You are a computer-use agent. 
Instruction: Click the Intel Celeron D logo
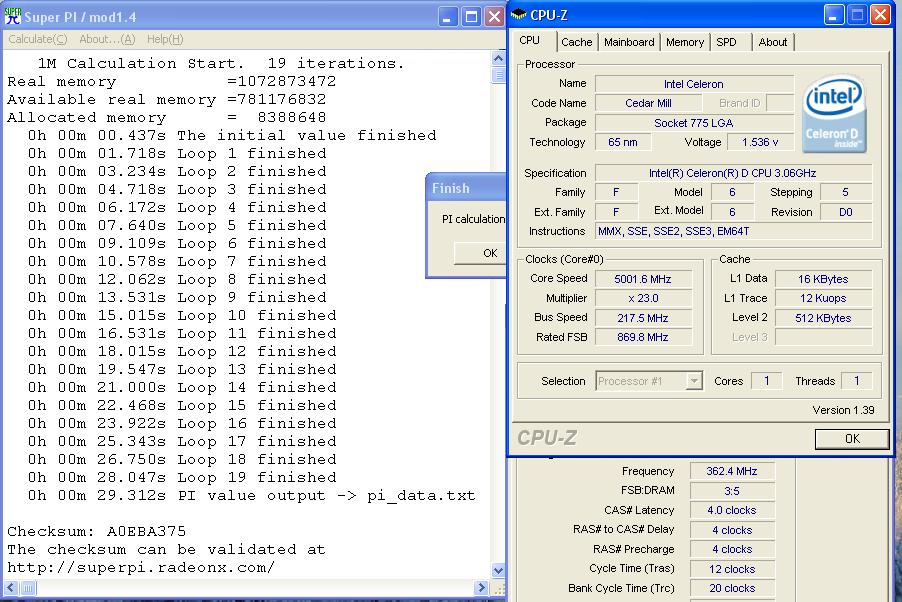click(x=834, y=114)
